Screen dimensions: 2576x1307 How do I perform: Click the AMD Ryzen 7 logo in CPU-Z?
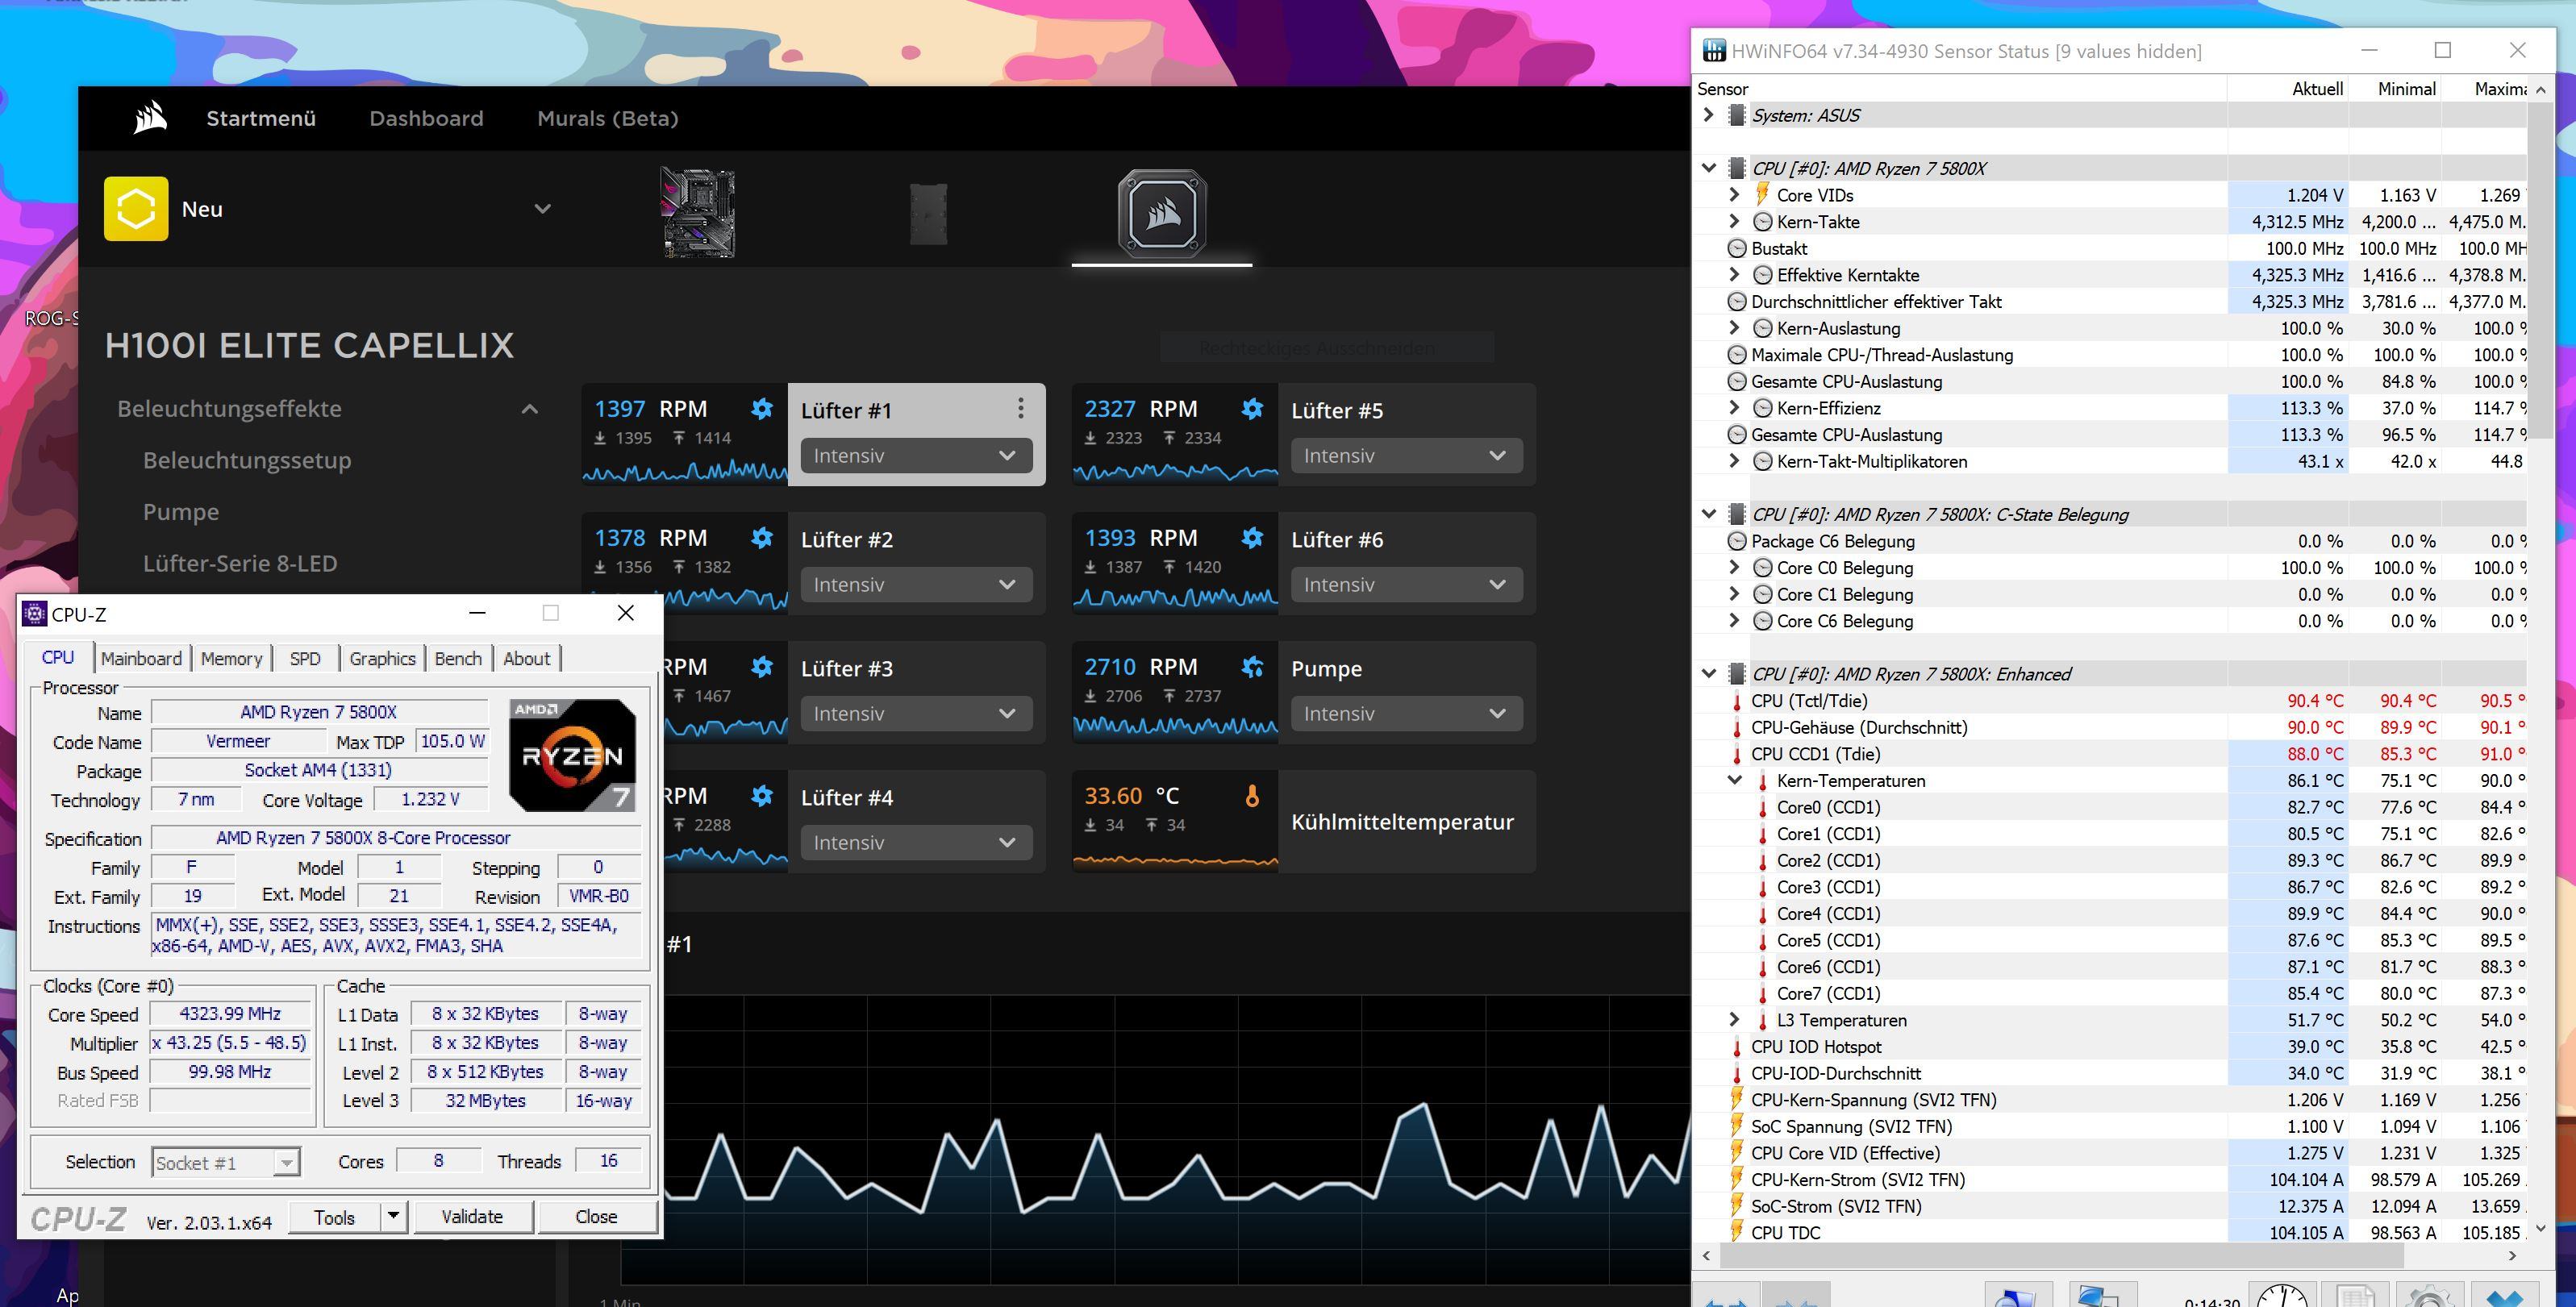[572, 755]
